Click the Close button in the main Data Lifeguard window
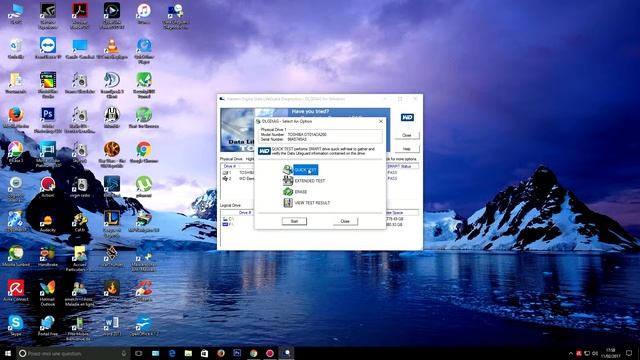Image resolution: width=640 pixels, height=360 pixels. 407,135
